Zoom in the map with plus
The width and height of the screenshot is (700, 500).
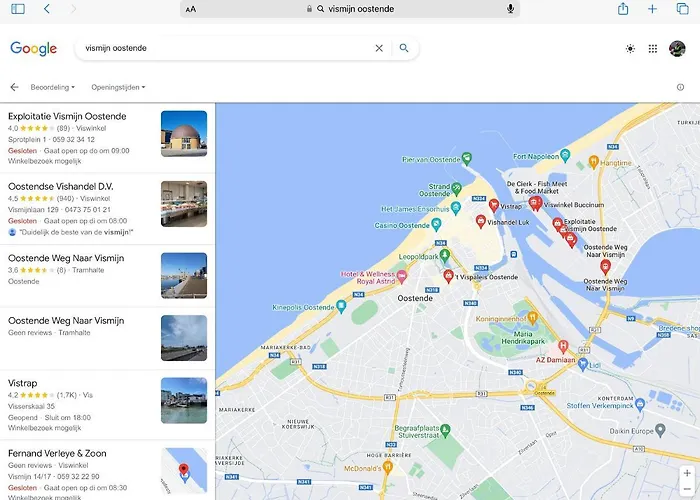[x=687, y=473]
